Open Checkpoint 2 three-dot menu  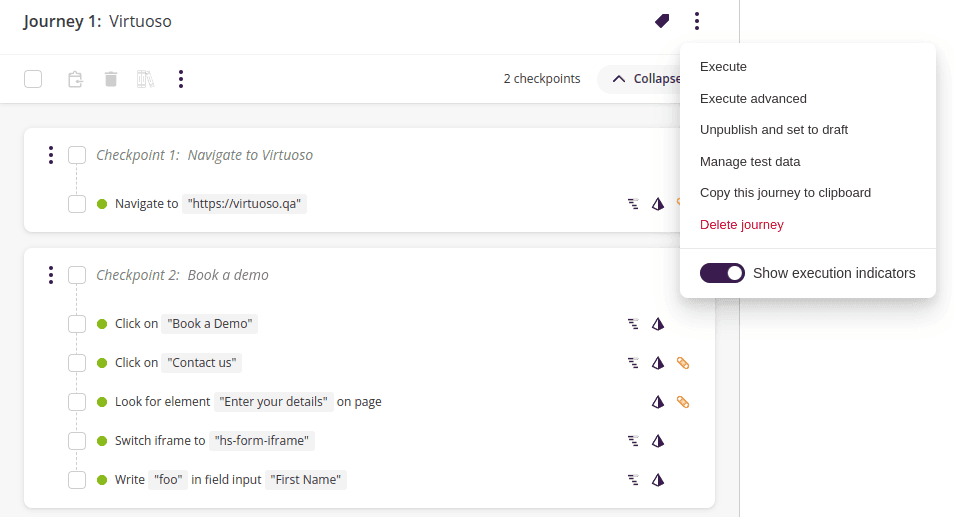(51, 275)
